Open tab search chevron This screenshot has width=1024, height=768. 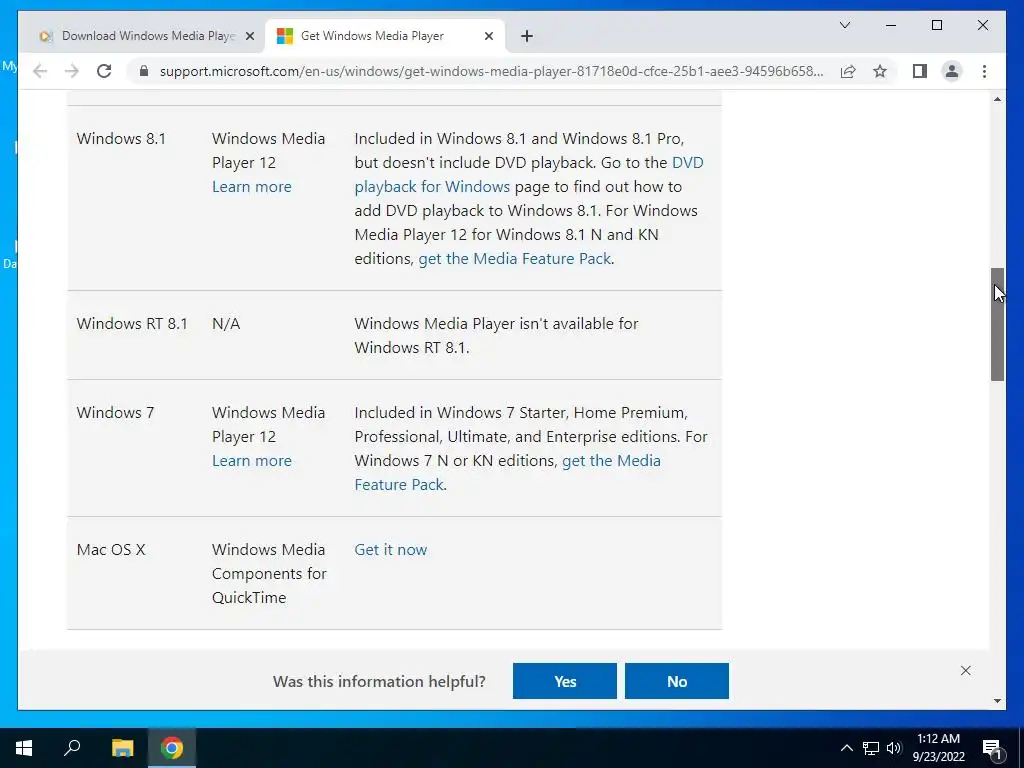844,25
